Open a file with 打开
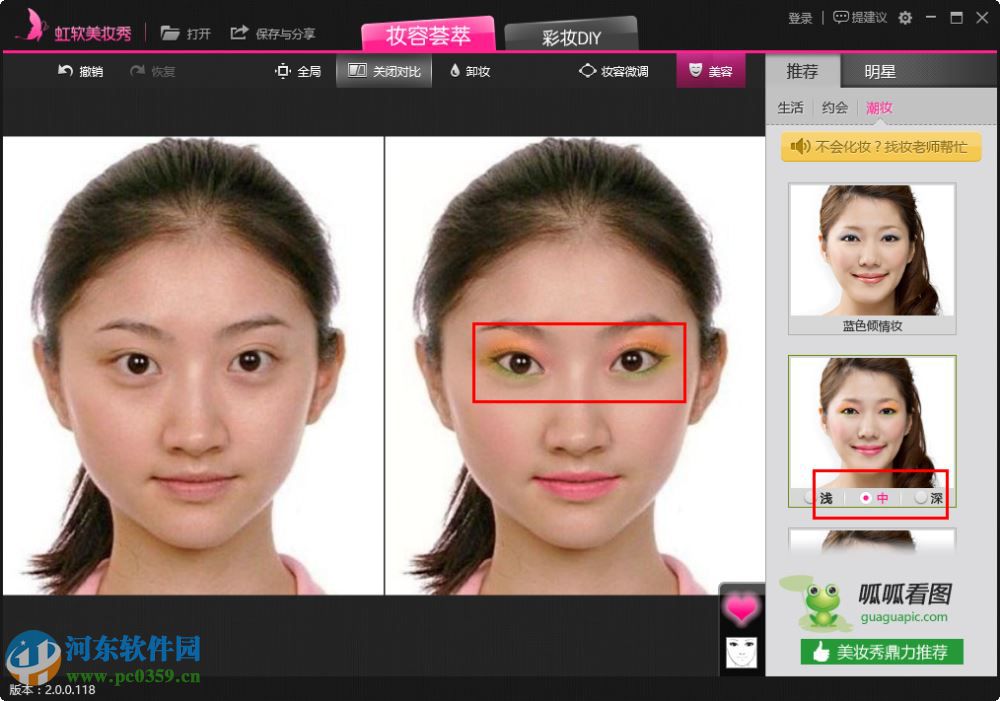The width and height of the screenshot is (1000, 701). (x=186, y=31)
